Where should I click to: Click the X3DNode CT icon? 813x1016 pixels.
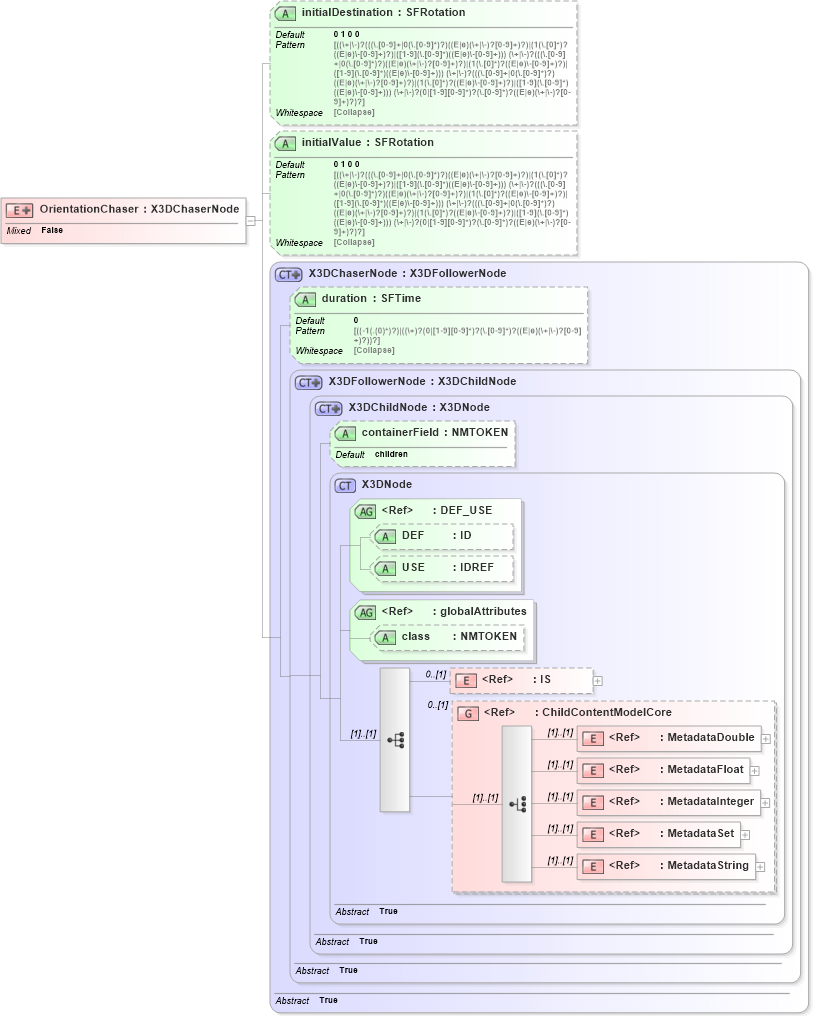tap(345, 486)
